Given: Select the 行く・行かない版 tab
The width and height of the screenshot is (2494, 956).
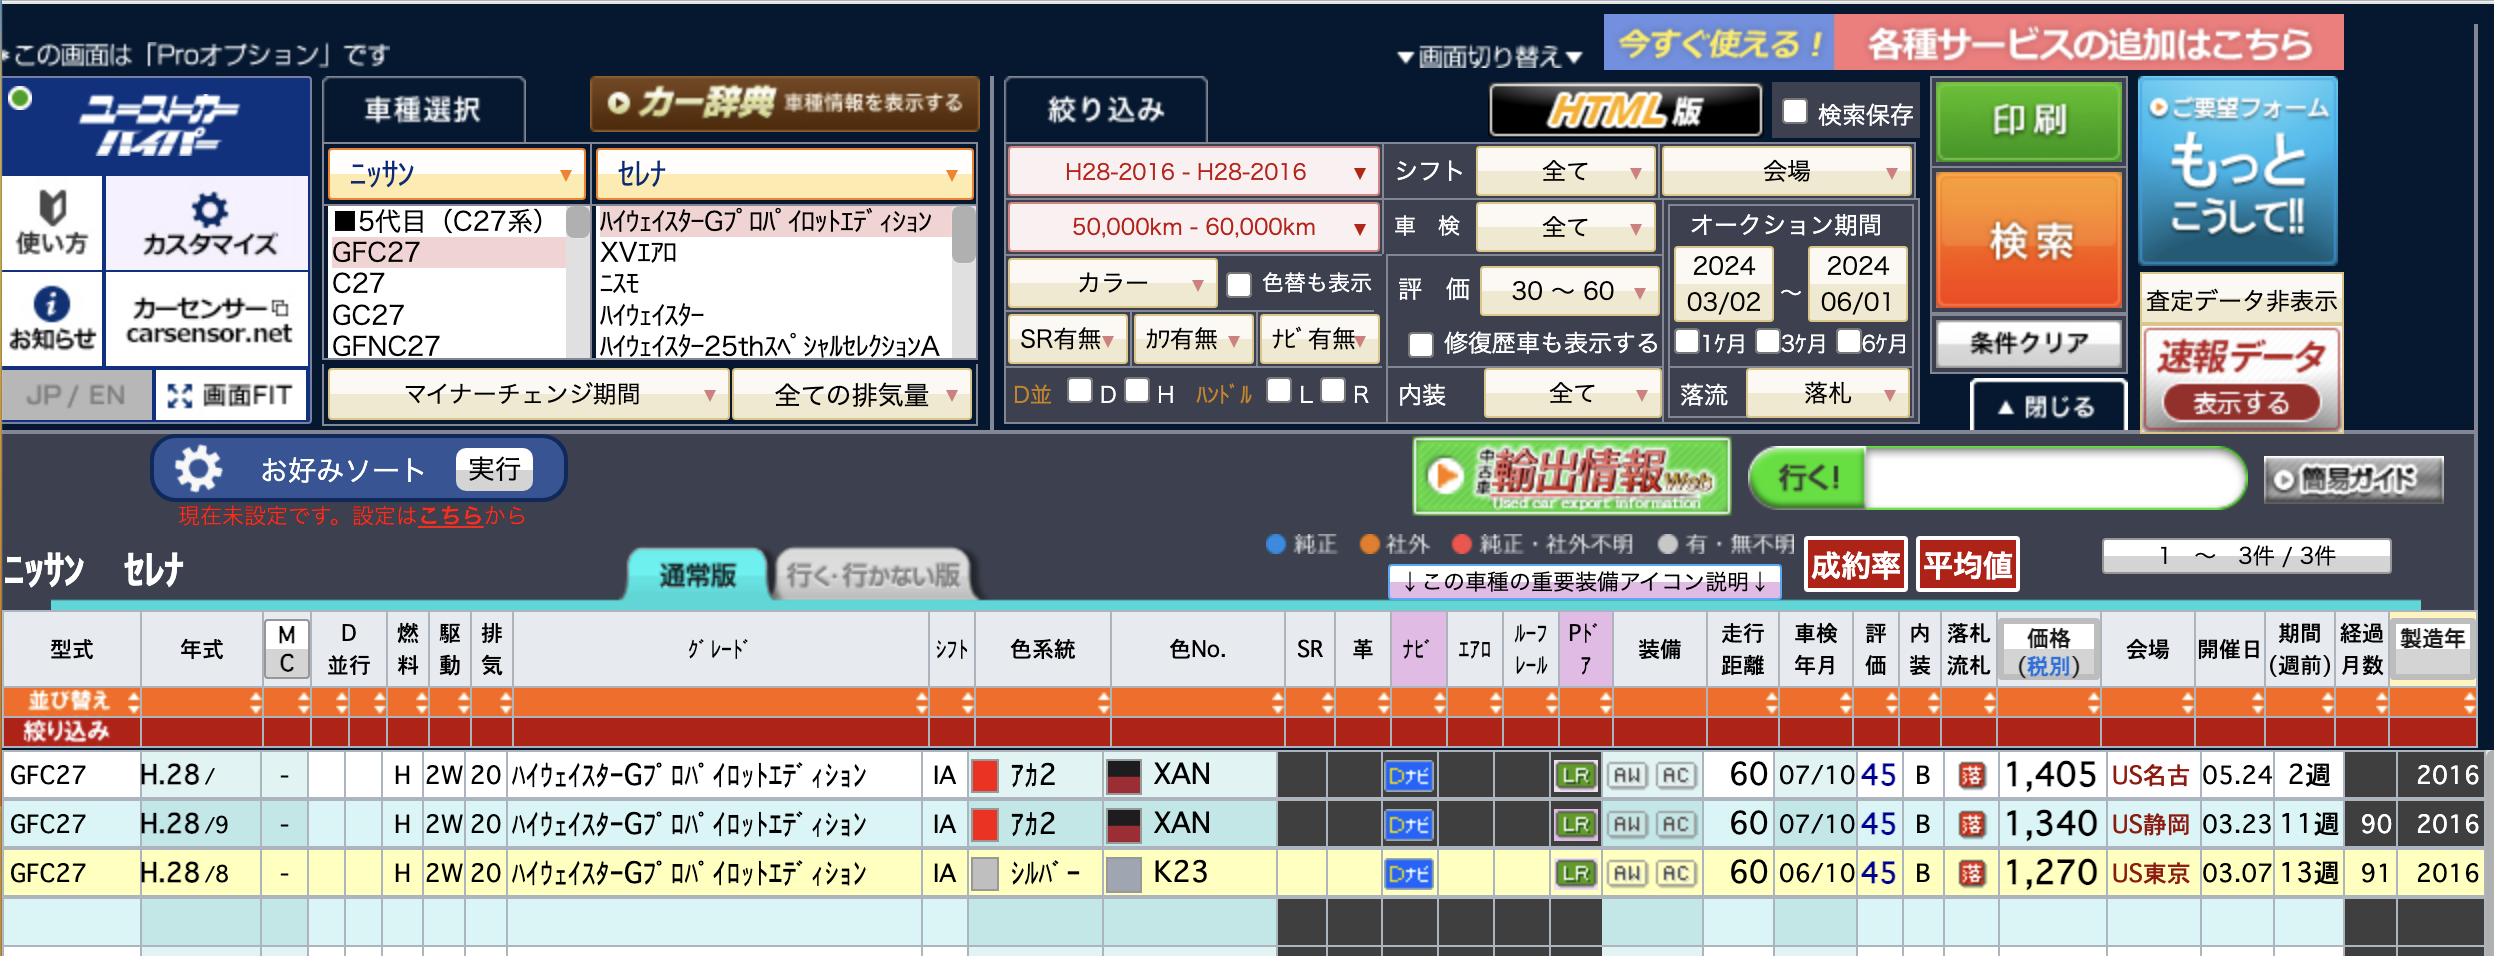Looking at the screenshot, I should point(873,575).
